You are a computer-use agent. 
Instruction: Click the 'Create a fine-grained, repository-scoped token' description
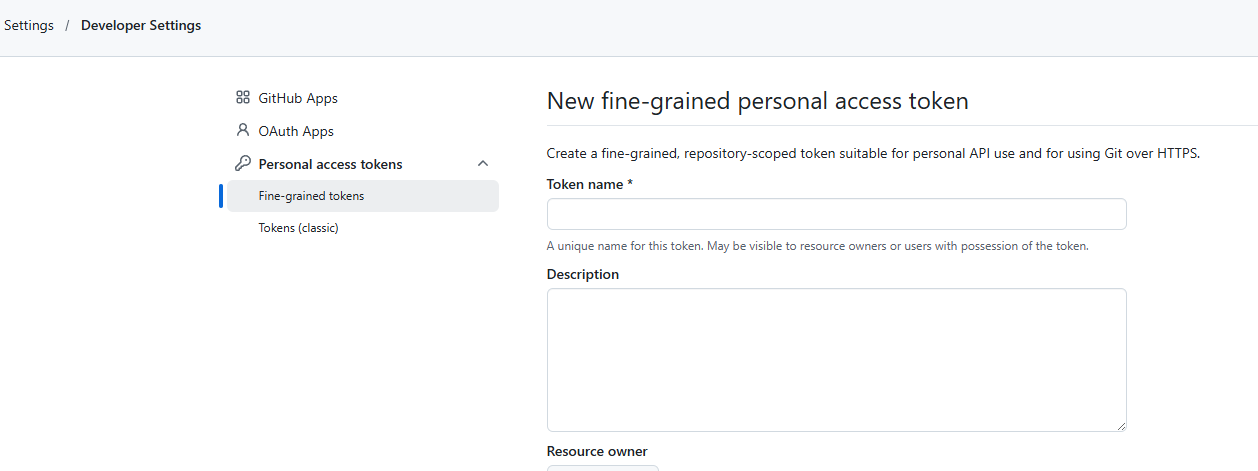pyautogui.click(x=873, y=153)
